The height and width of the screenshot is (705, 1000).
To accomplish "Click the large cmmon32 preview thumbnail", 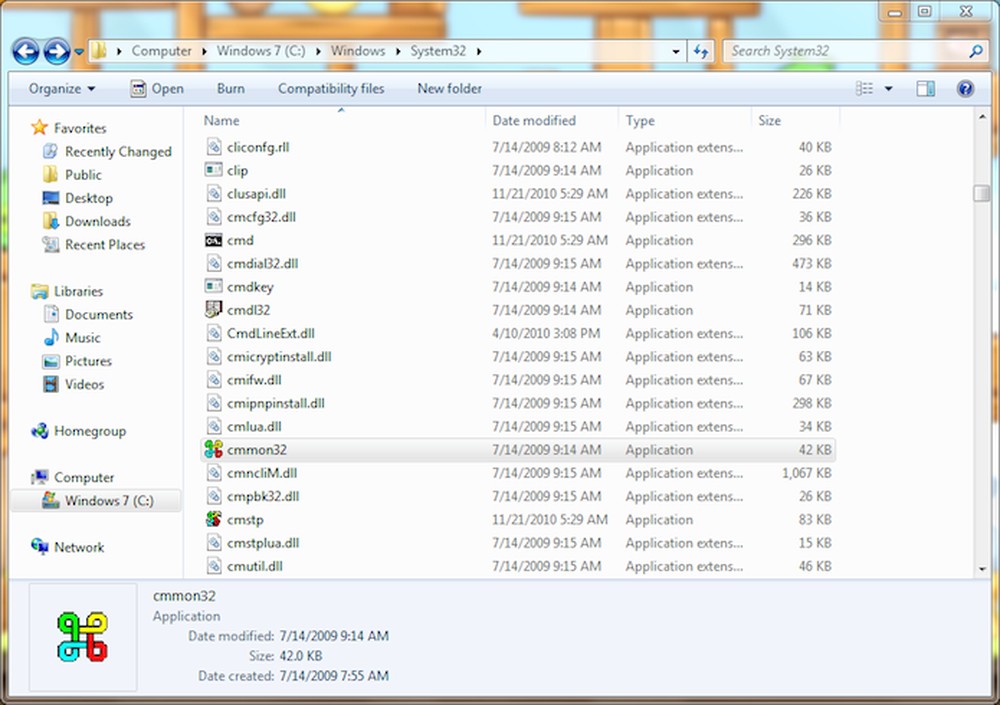I will click(82, 637).
